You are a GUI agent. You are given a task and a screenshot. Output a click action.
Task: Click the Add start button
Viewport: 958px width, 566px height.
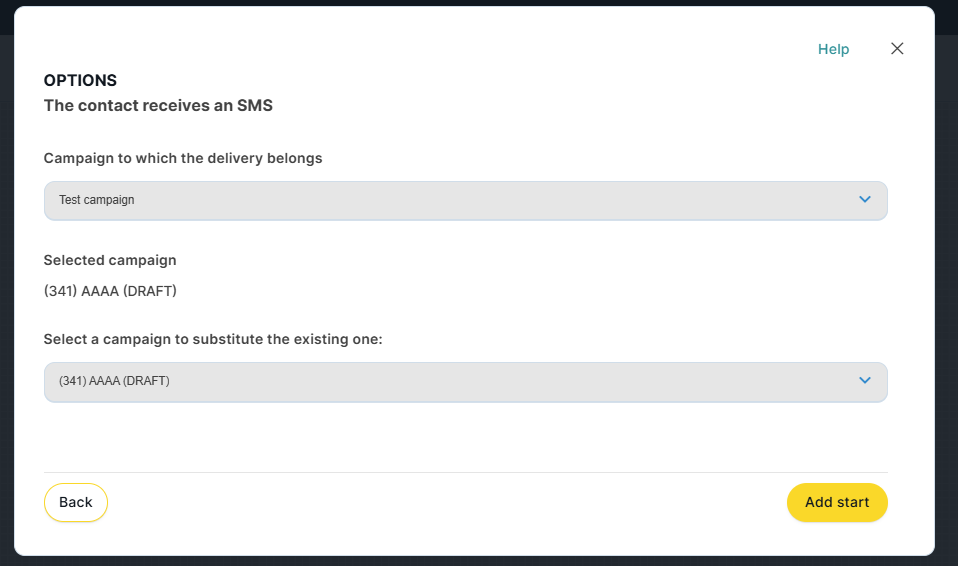click(x=837, y=502)
